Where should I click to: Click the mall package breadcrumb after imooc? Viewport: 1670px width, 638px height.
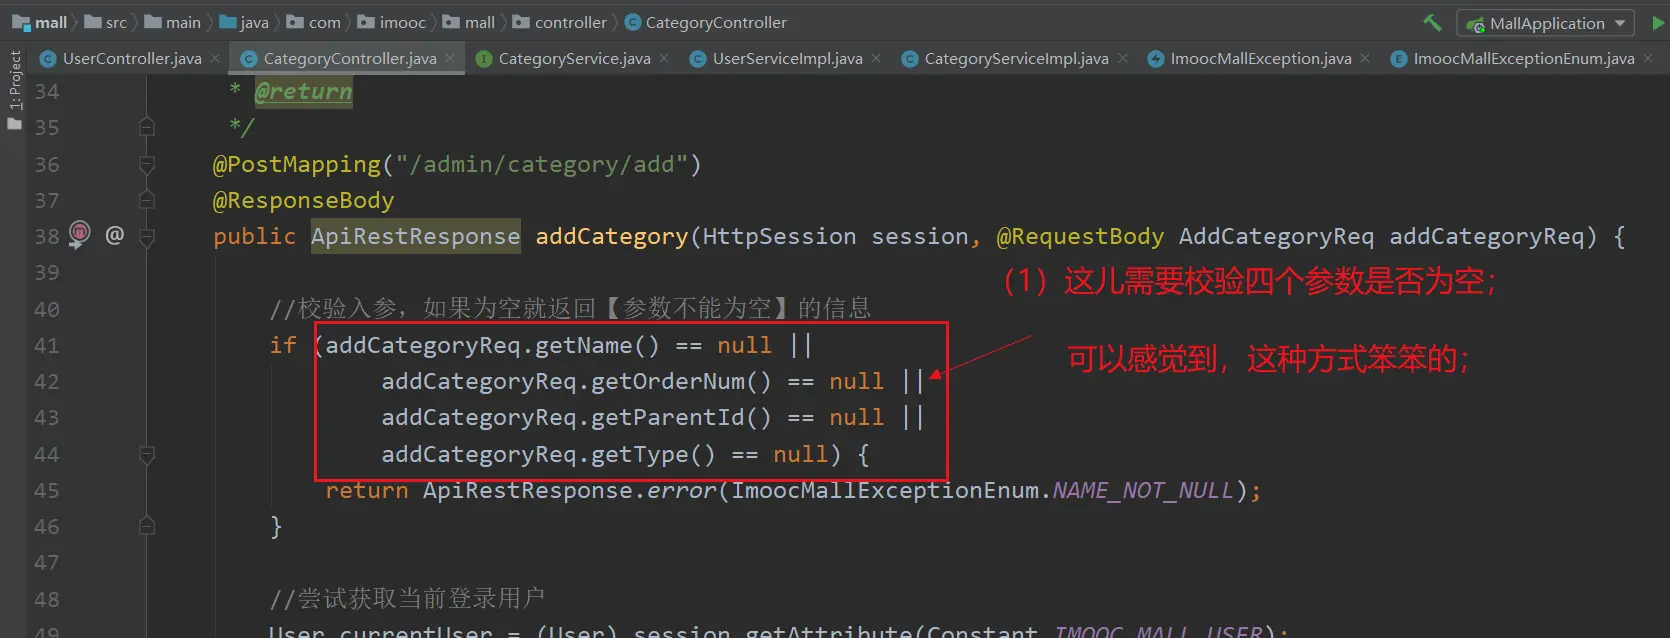point(469,22)
